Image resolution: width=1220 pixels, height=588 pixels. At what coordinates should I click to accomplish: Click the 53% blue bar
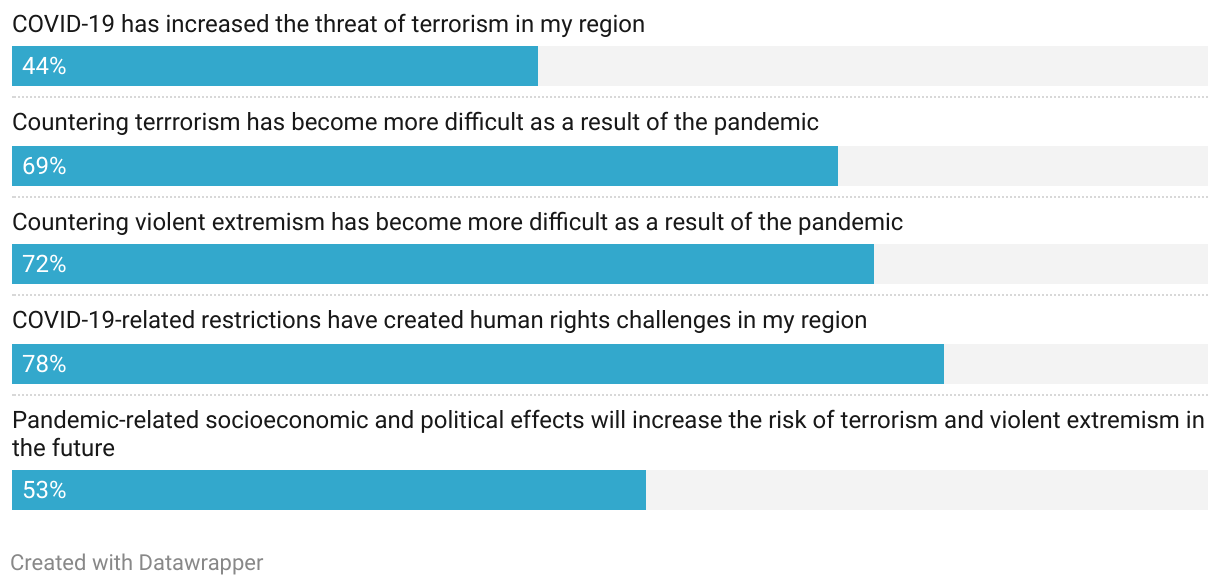click(329, 490)
